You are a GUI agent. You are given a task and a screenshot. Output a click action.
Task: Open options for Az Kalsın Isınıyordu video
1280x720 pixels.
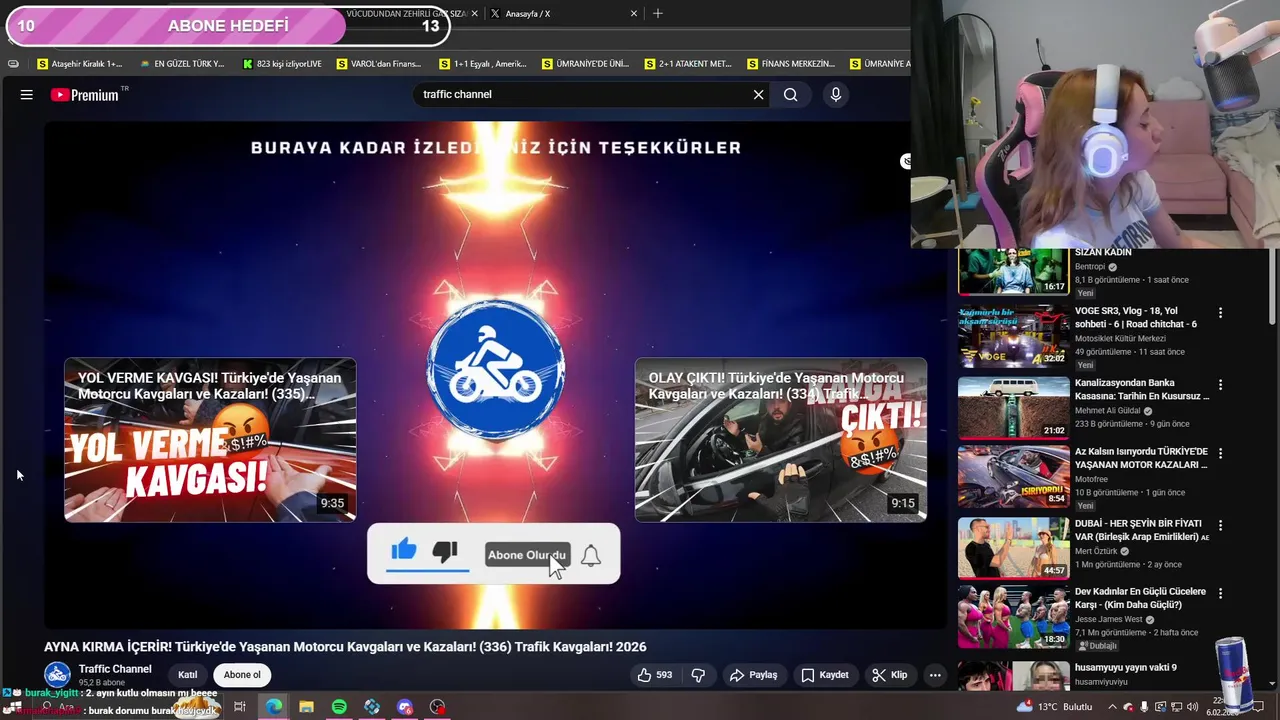point(1220,453)
